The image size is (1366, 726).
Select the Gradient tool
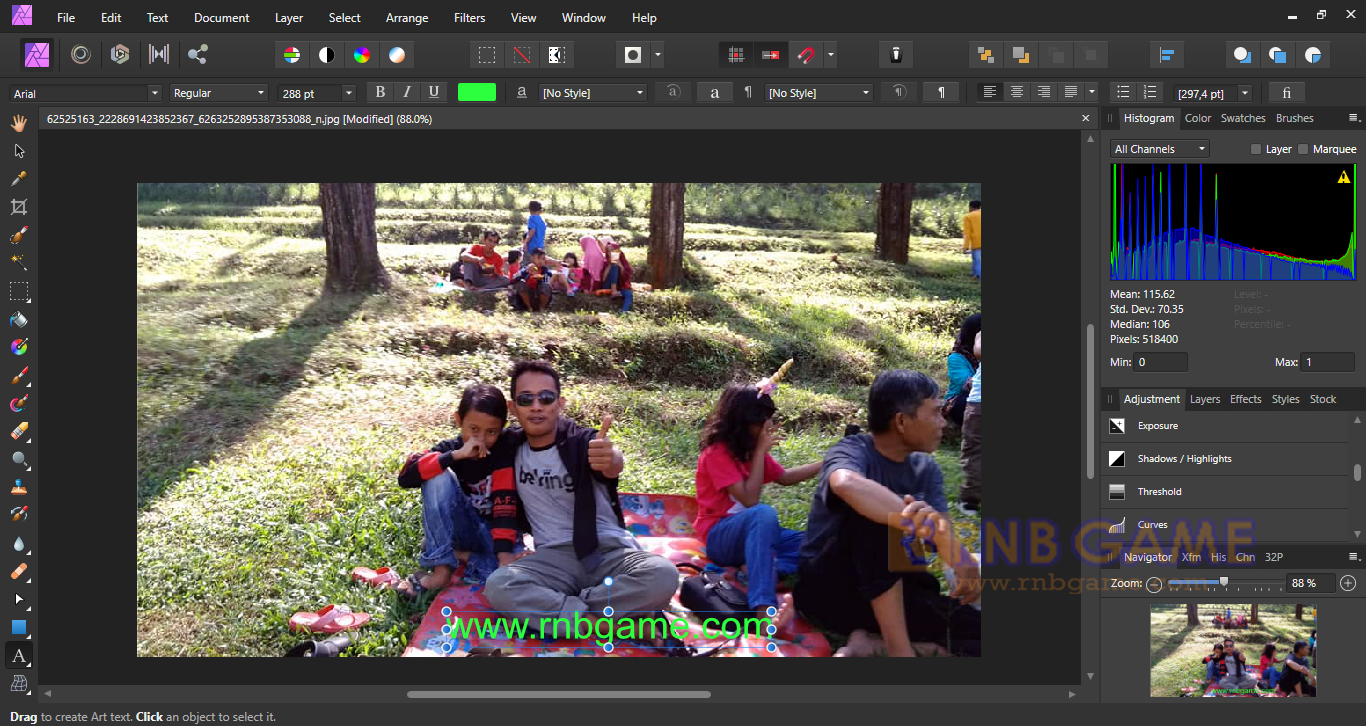tap(19, 348)
